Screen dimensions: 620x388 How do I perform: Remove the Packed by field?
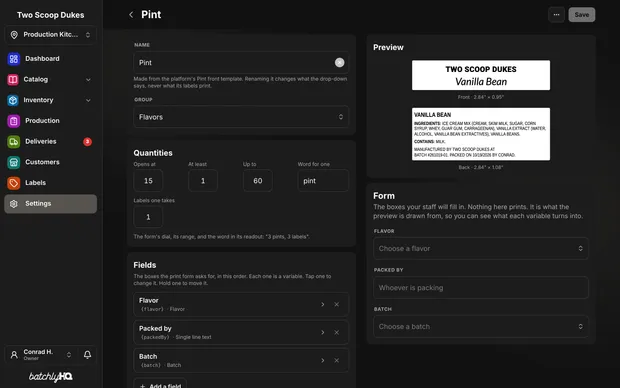(x=336, y=332)
